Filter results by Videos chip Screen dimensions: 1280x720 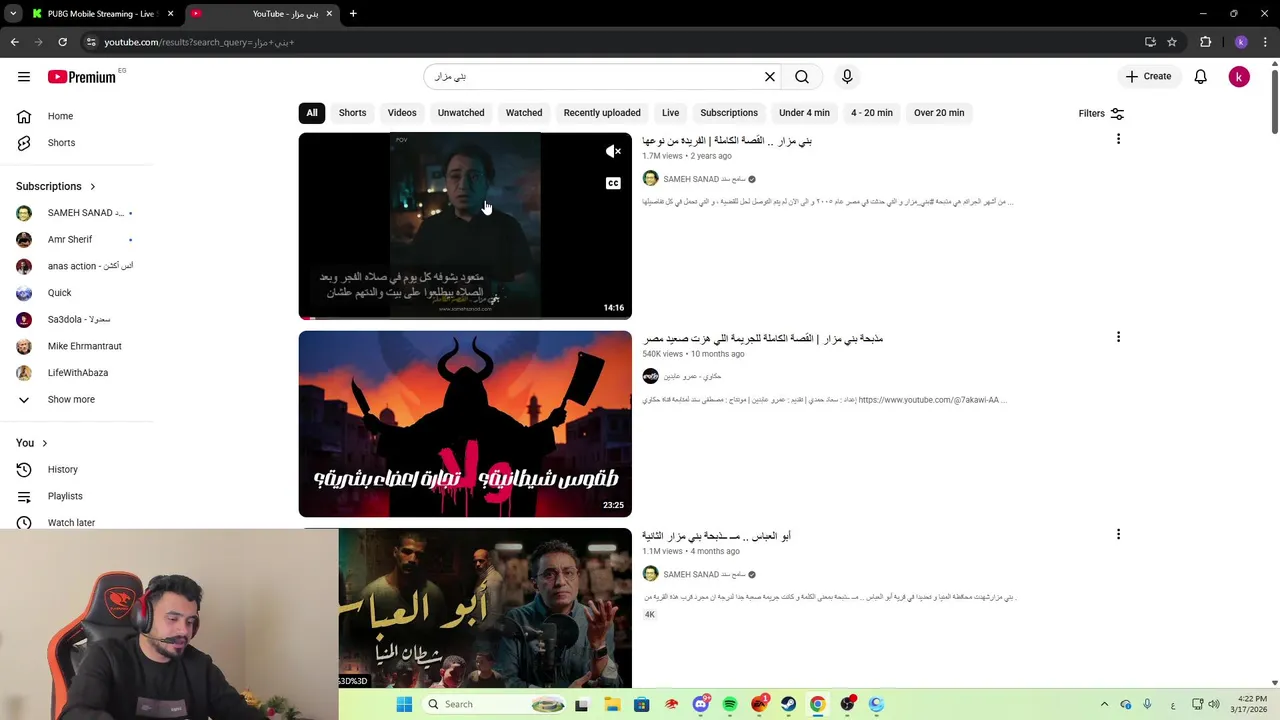(x=402, y=113)
